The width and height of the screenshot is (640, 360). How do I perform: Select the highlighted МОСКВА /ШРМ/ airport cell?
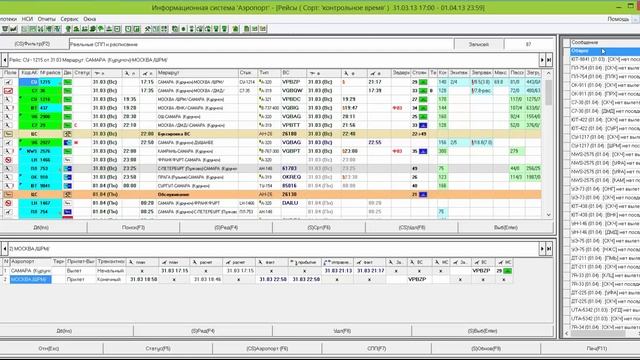click(31, 279)
